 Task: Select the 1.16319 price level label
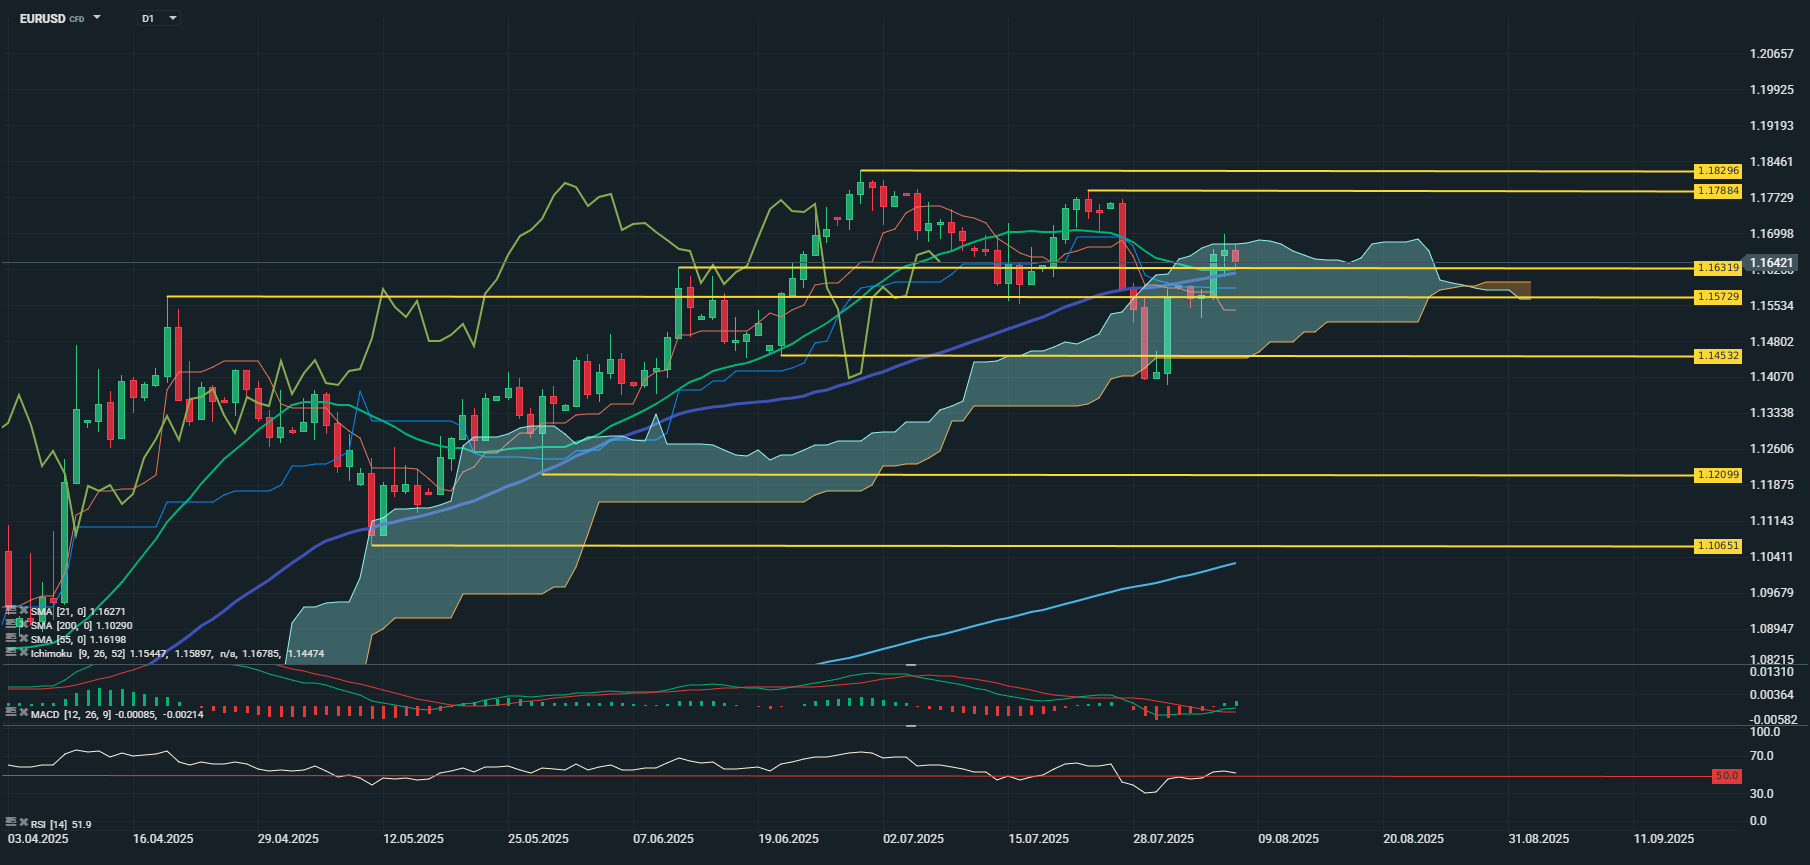coord(1718,268)
